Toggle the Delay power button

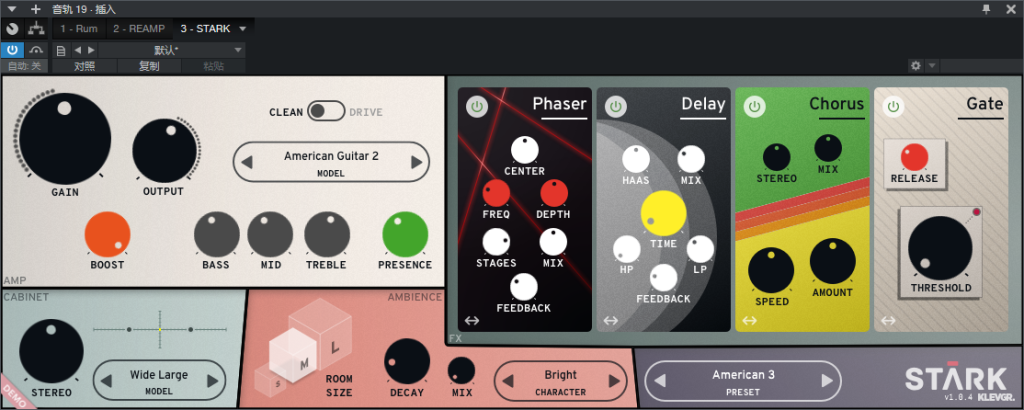click(x=615, y=106)
